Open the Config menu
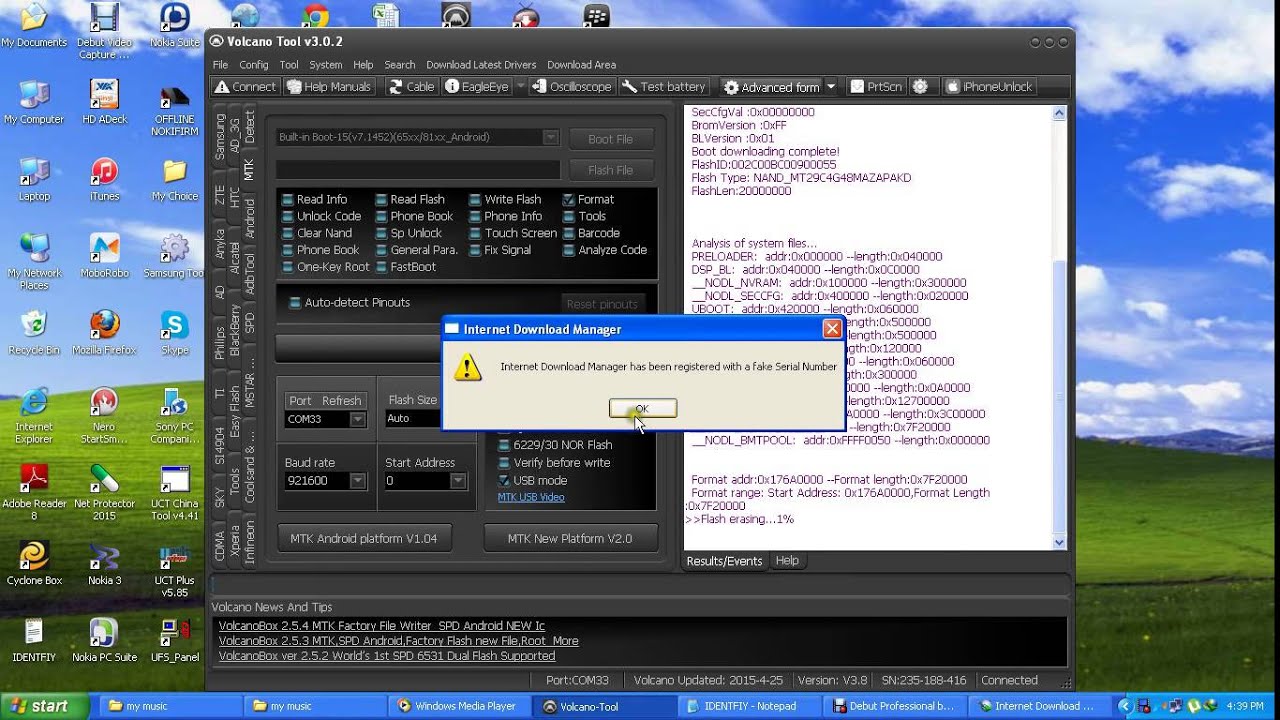The width and height of the screenshot is (1280, 720). (x=253, y=64)
